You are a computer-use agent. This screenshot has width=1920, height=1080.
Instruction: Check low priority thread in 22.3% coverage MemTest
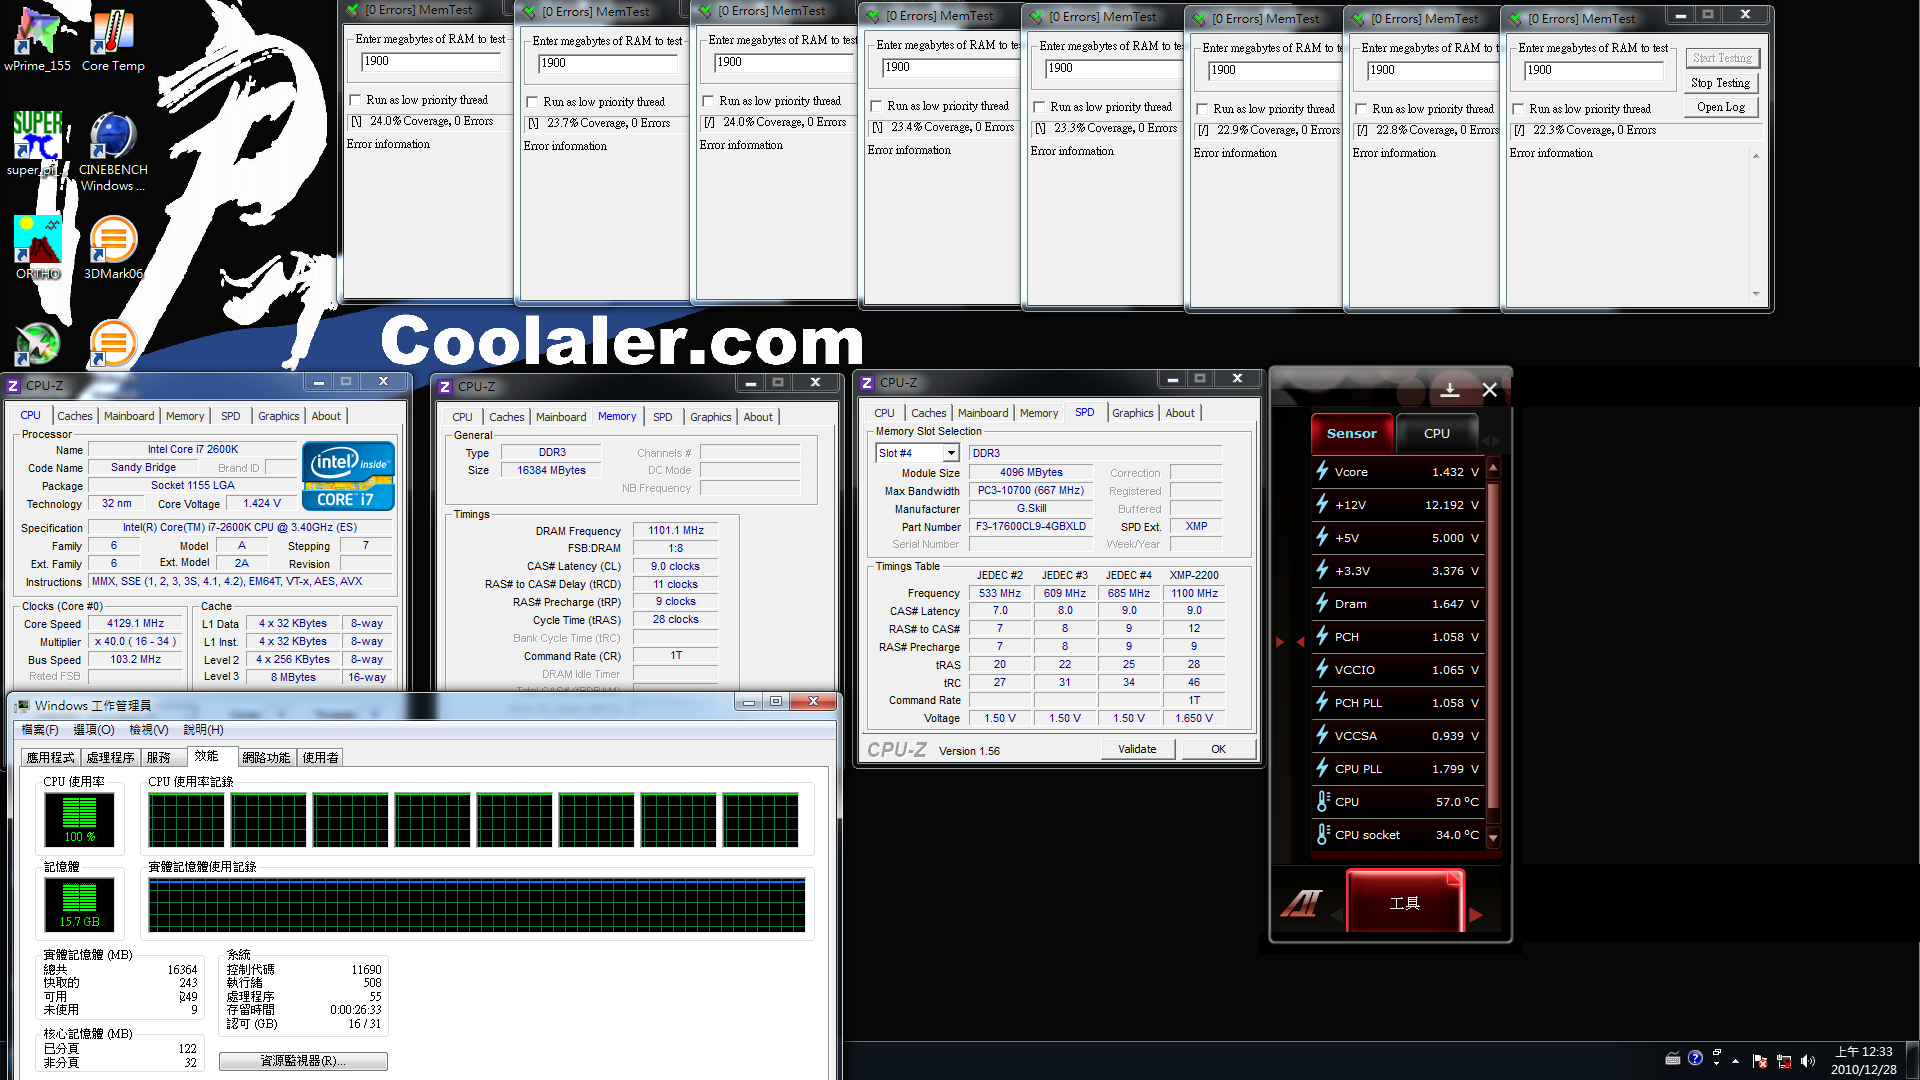pyautogui.click(x=1518, y=109)
